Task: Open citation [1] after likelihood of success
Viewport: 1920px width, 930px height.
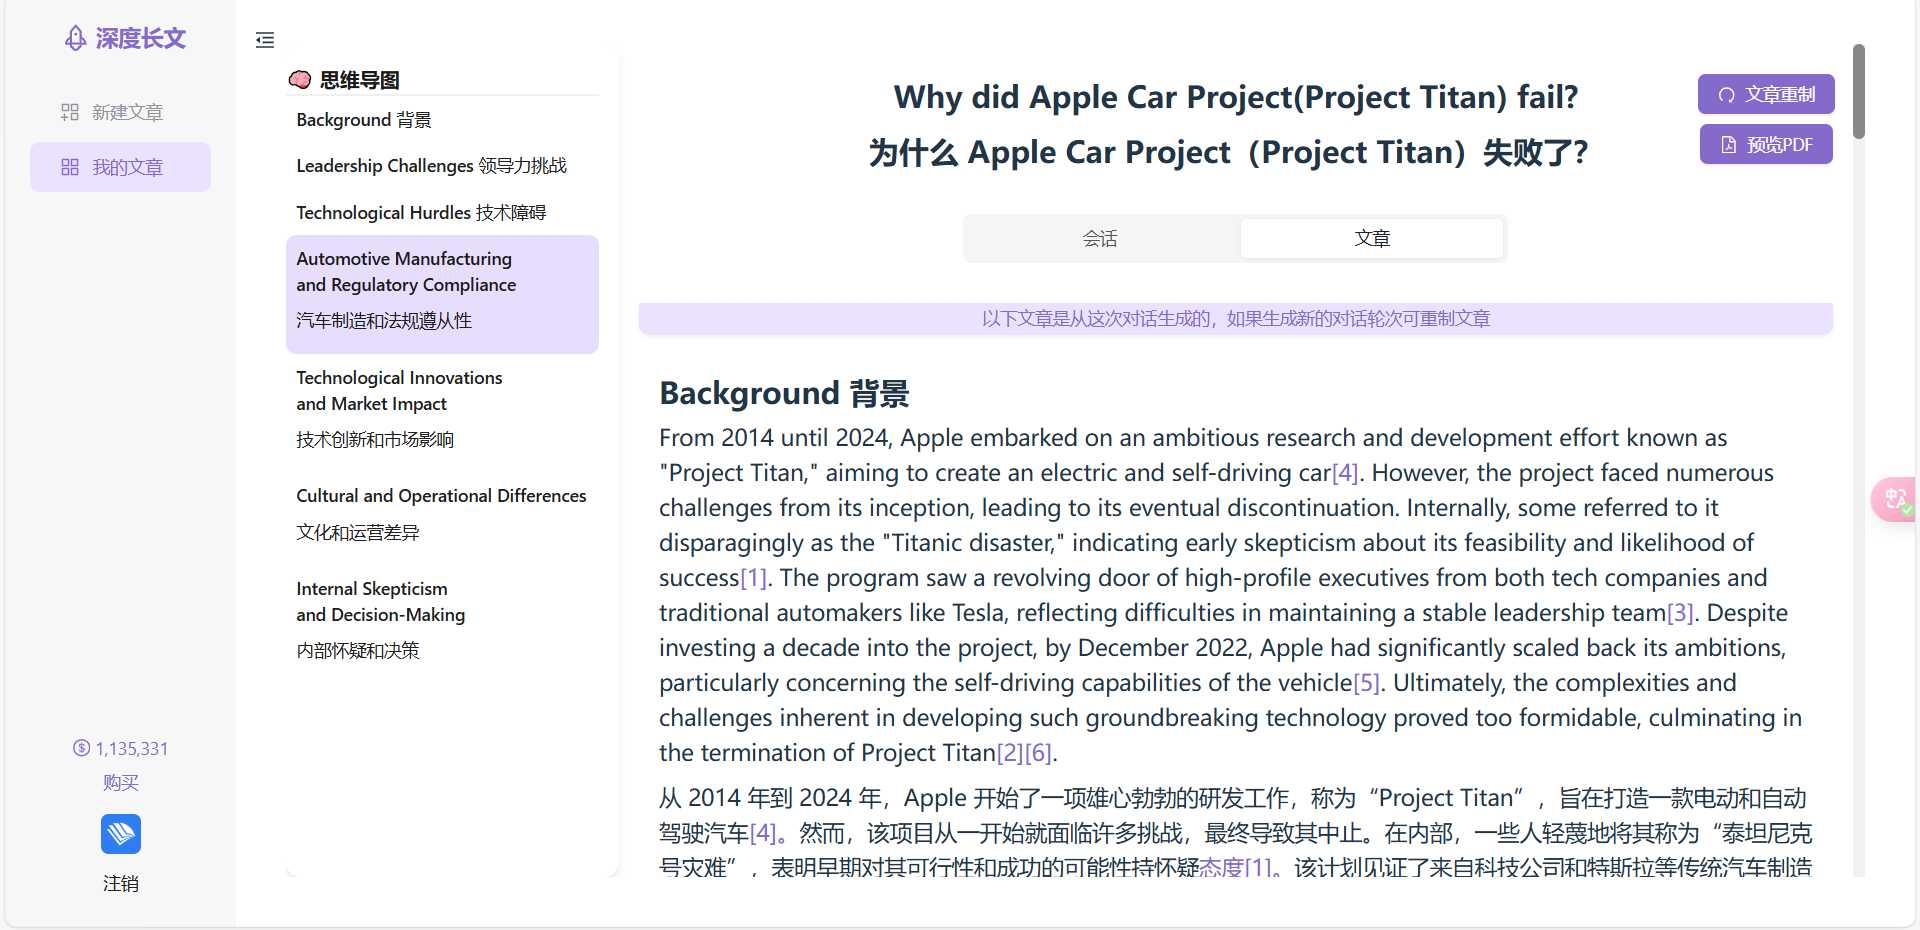Action: [x=753, y=578]
